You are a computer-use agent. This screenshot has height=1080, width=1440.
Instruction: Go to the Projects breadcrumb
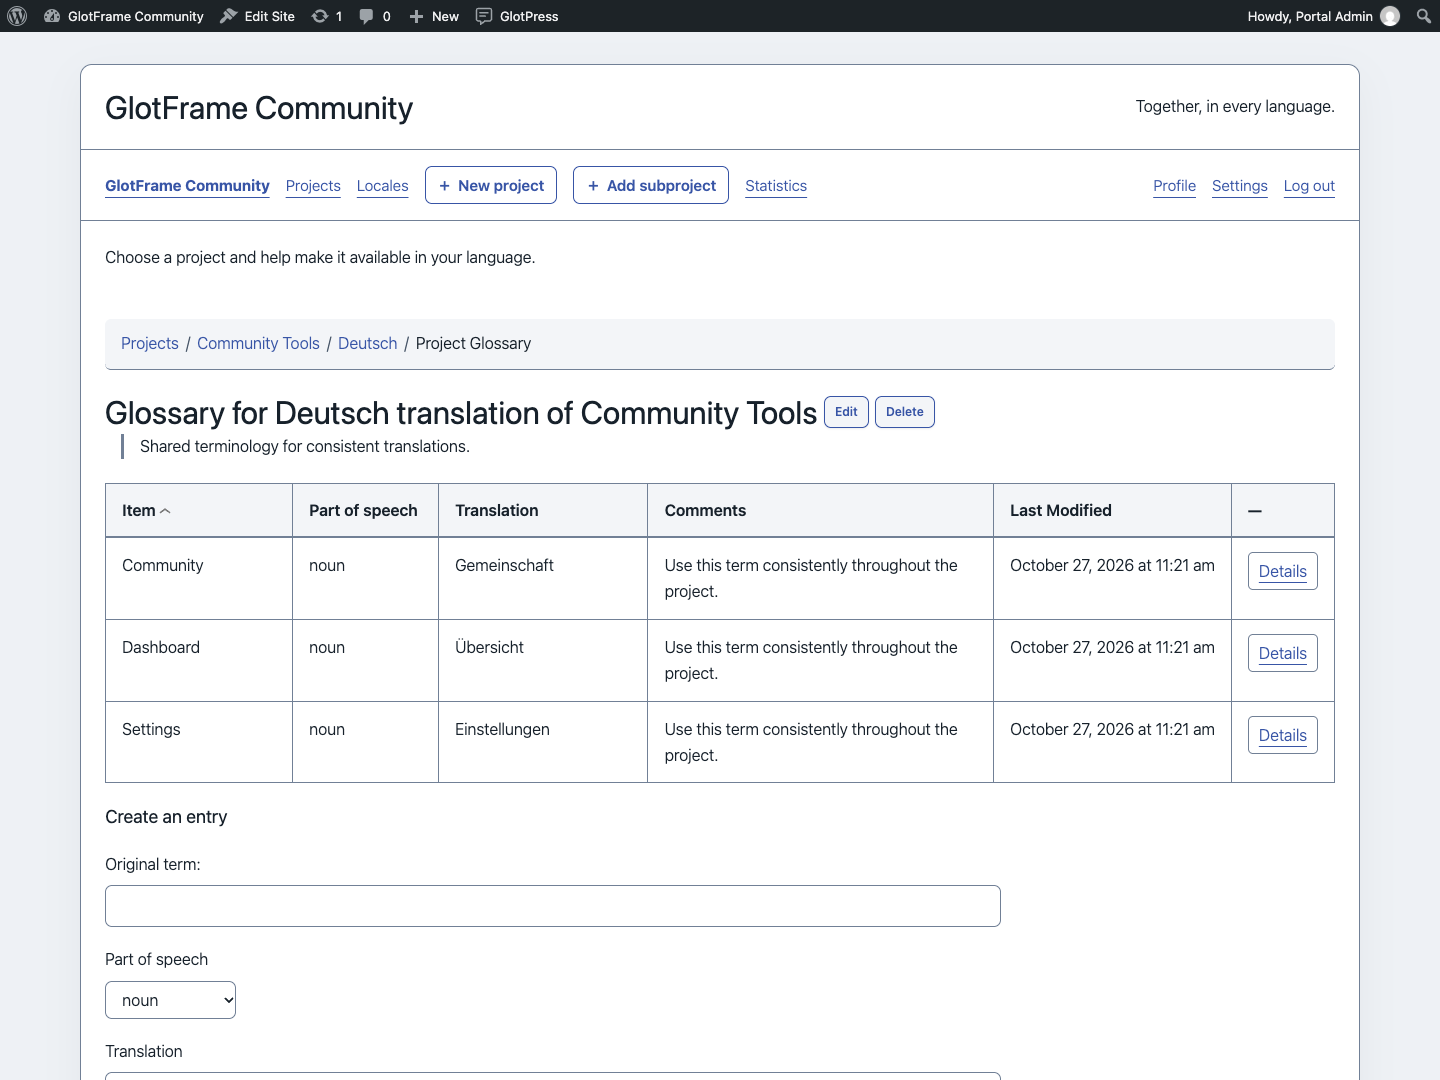(x=150, y=343)
